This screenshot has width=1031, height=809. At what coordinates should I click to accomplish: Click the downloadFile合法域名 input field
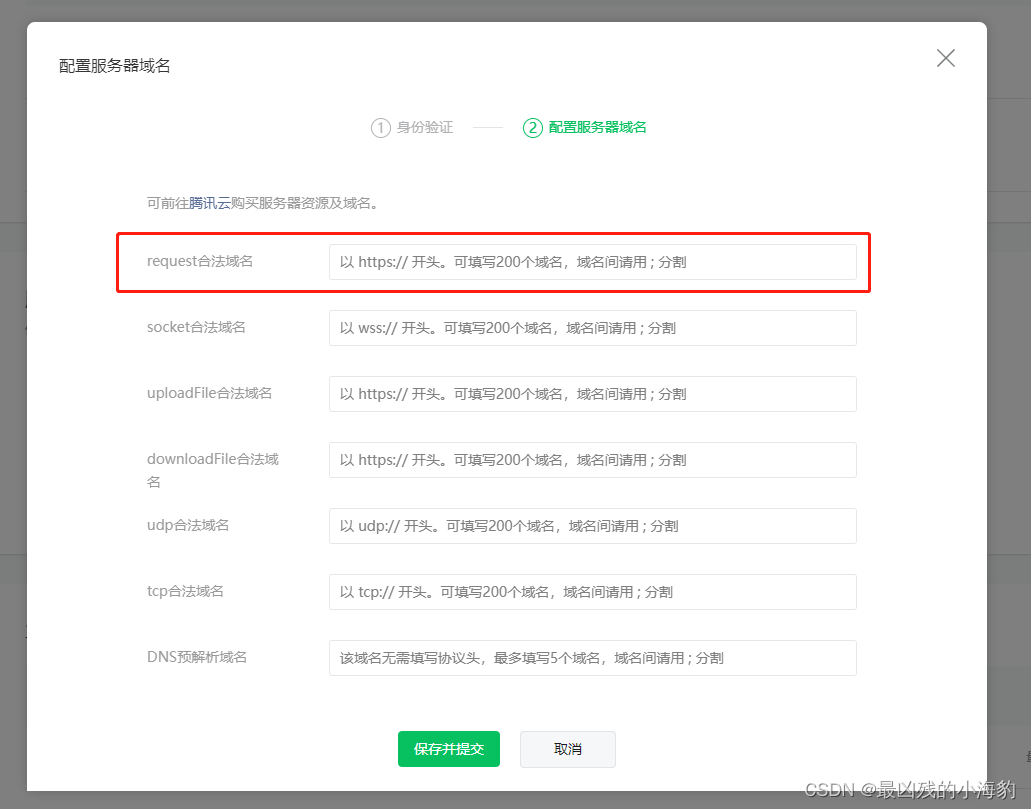coord(592,460)
